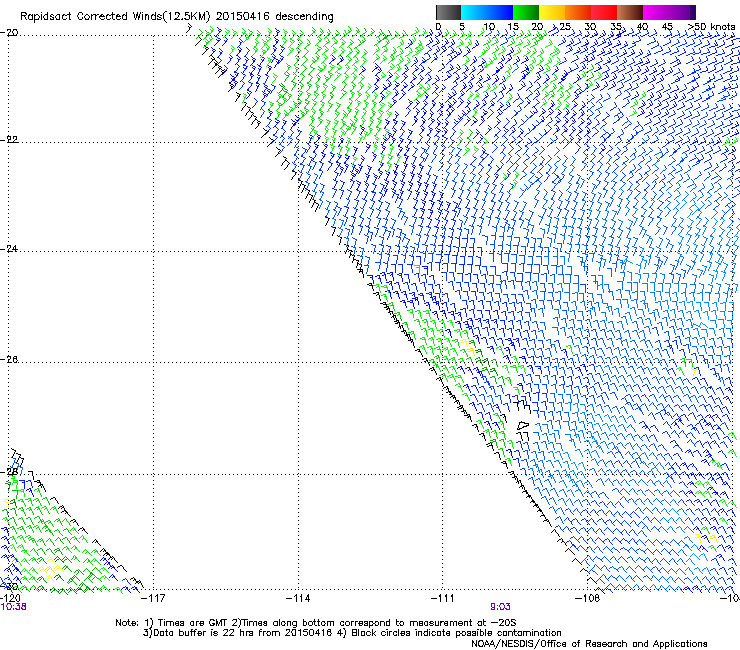This screenshot has height=650, width=740.
Task: Click the gray 0-5 knots color swatch
Action: click(448, 12)
